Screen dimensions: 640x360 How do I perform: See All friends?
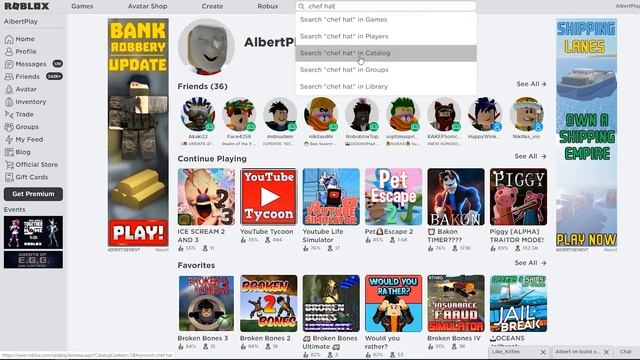(531, 84)
